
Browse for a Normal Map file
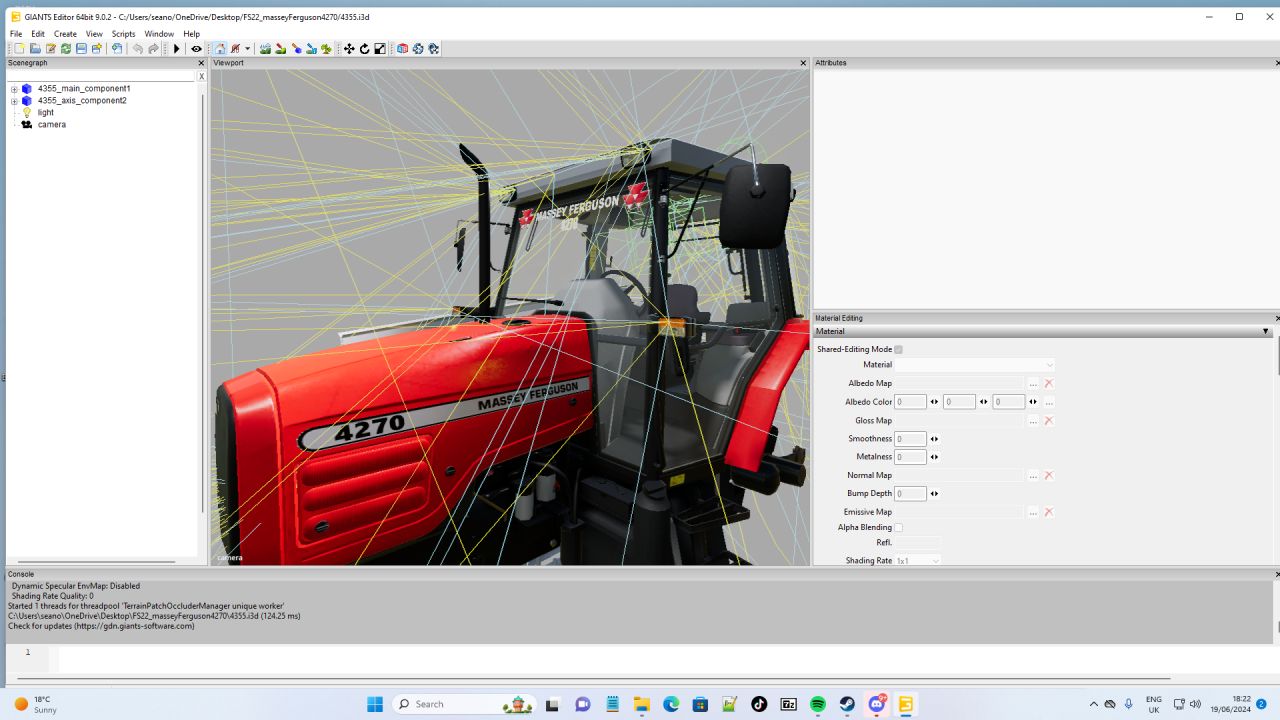(1033, 476)
